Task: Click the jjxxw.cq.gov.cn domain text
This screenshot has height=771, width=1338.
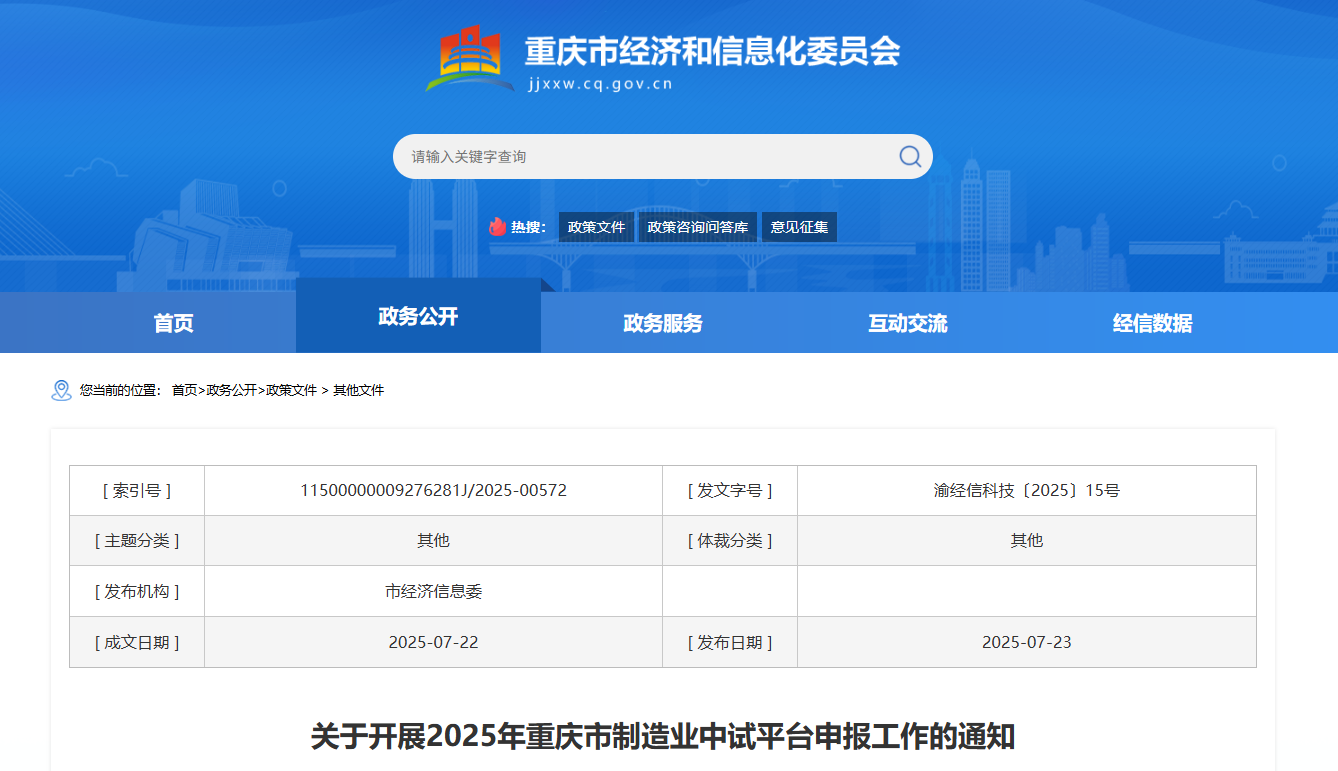Action: (x=601, y=84)
